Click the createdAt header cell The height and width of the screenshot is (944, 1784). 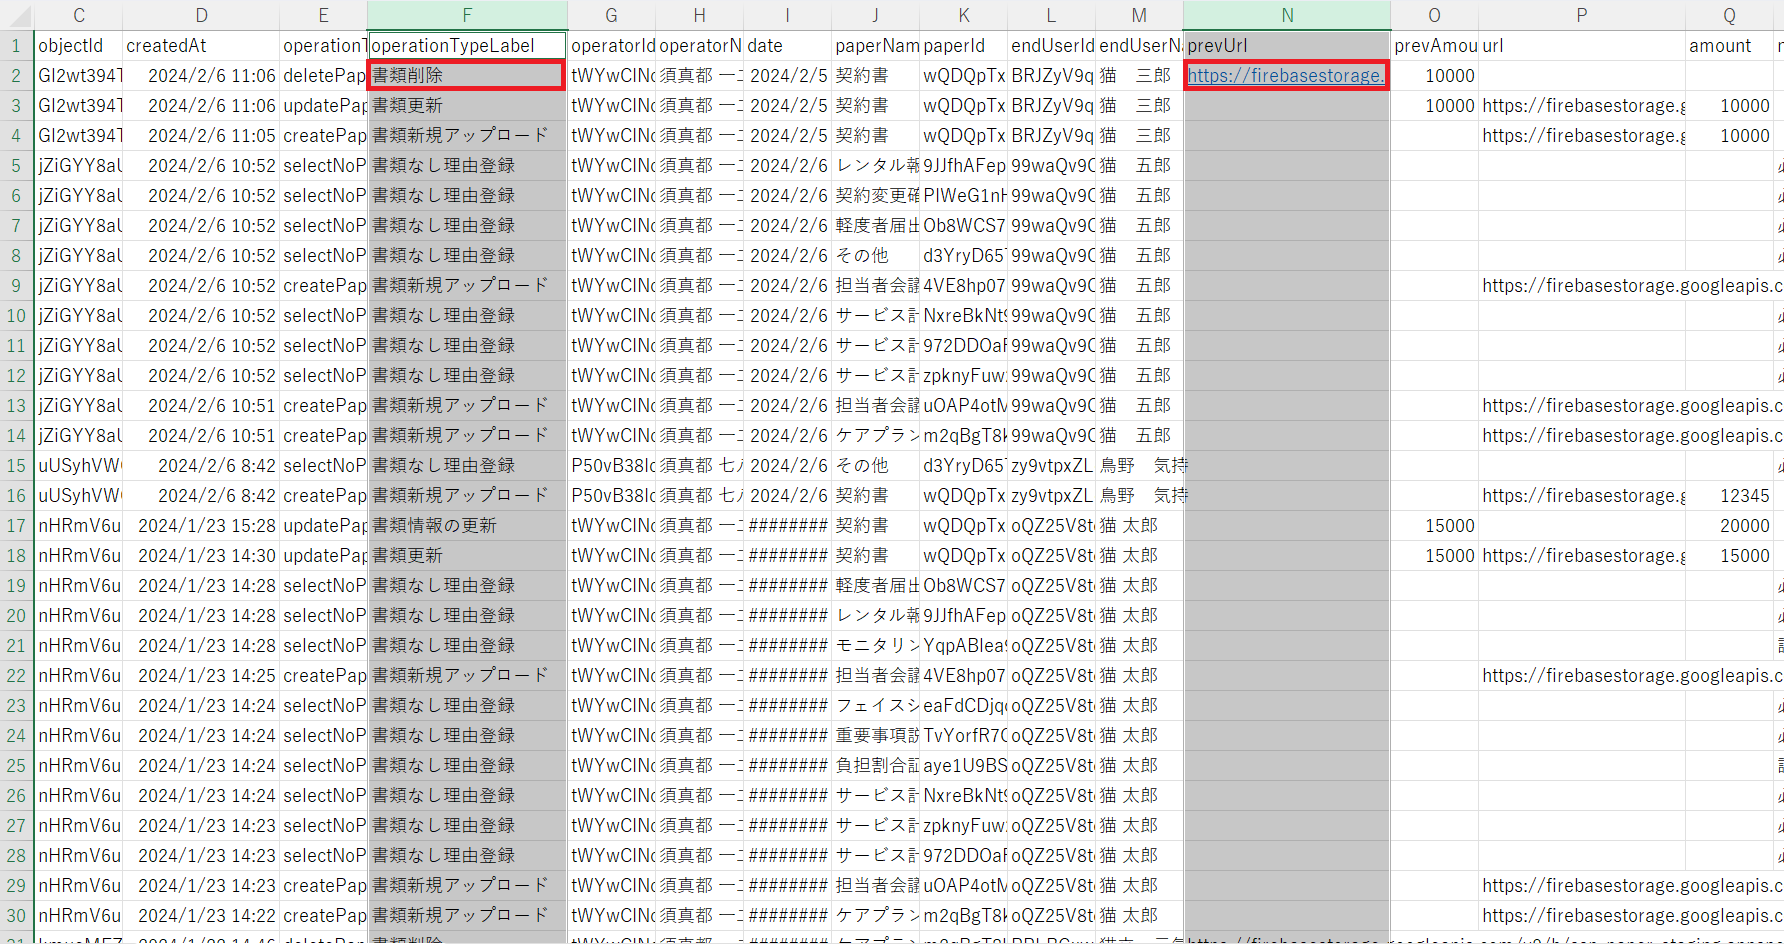coord(201,46)
